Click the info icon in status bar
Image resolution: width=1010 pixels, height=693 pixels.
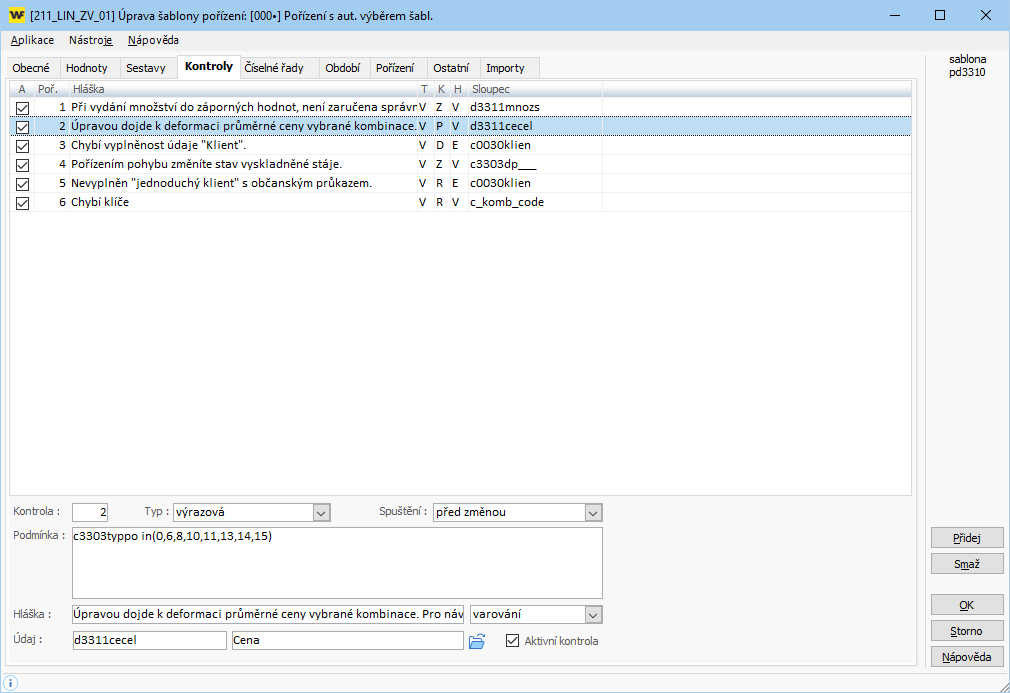click(x=11, y=682)
